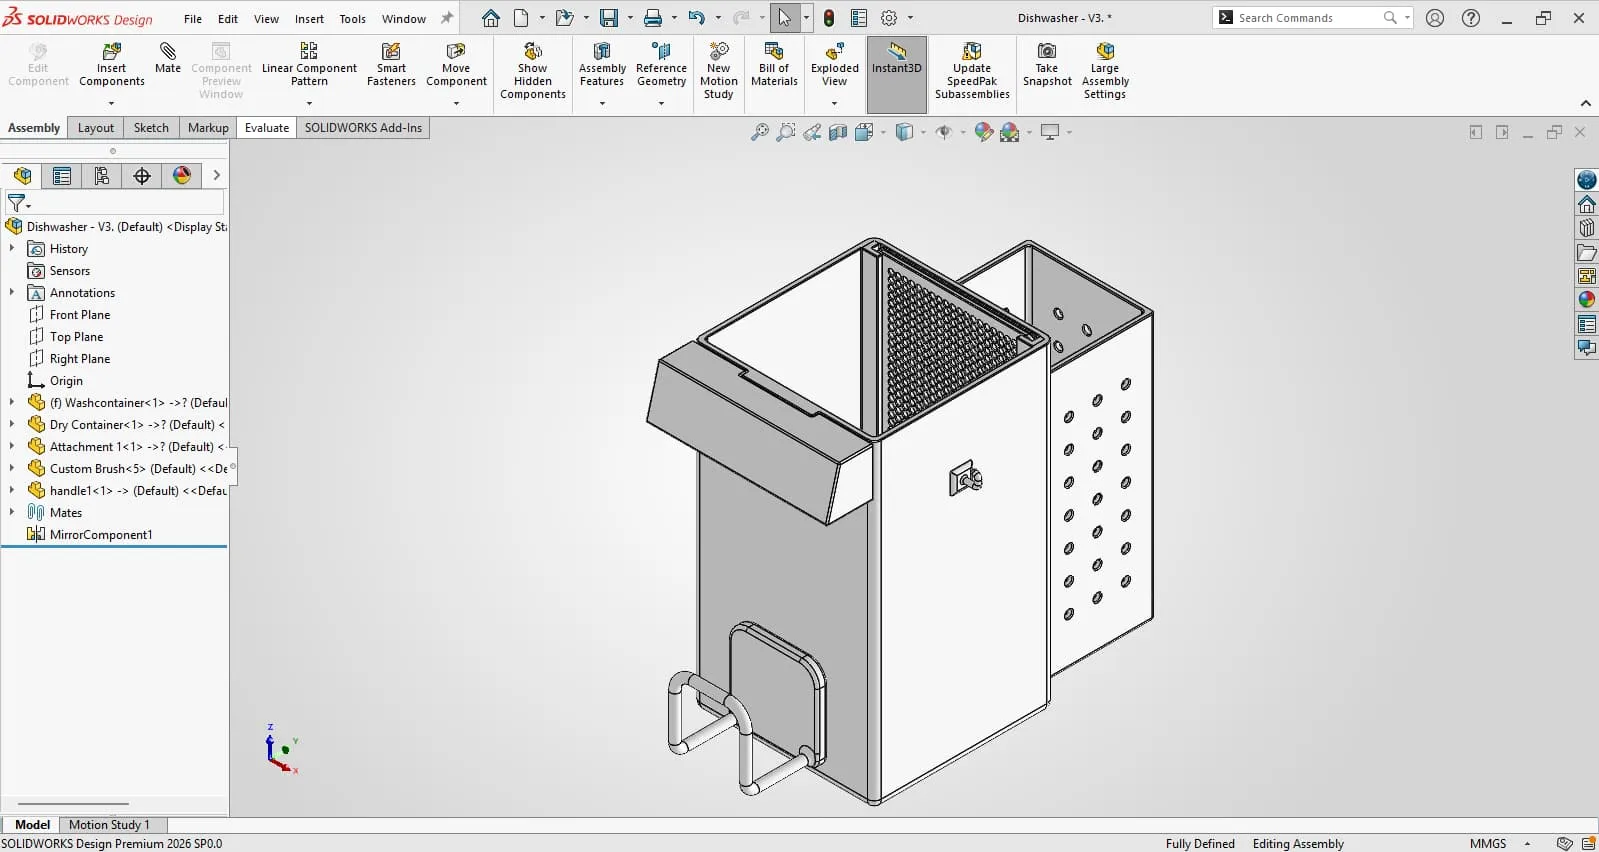
Task: Open the PropertyManager tab icon
Action: pyautogui.click(x=62, y=176)
